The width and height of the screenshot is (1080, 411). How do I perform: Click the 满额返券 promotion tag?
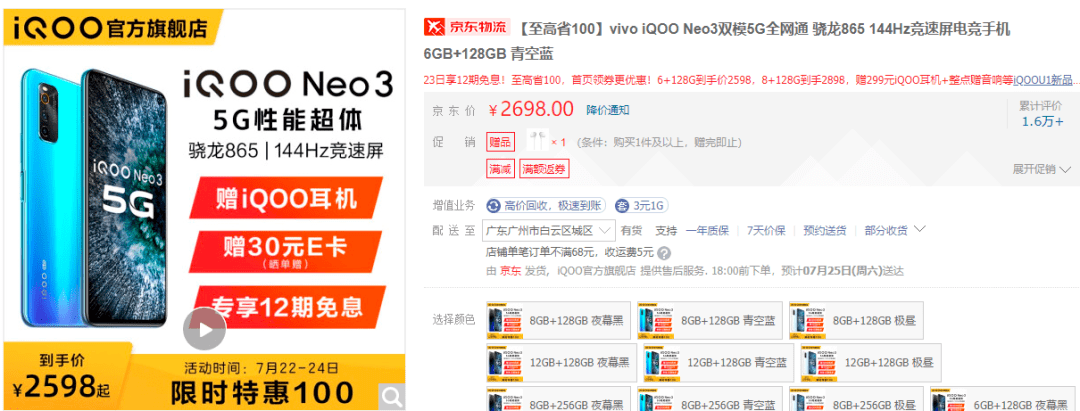(x=544, y=169)
